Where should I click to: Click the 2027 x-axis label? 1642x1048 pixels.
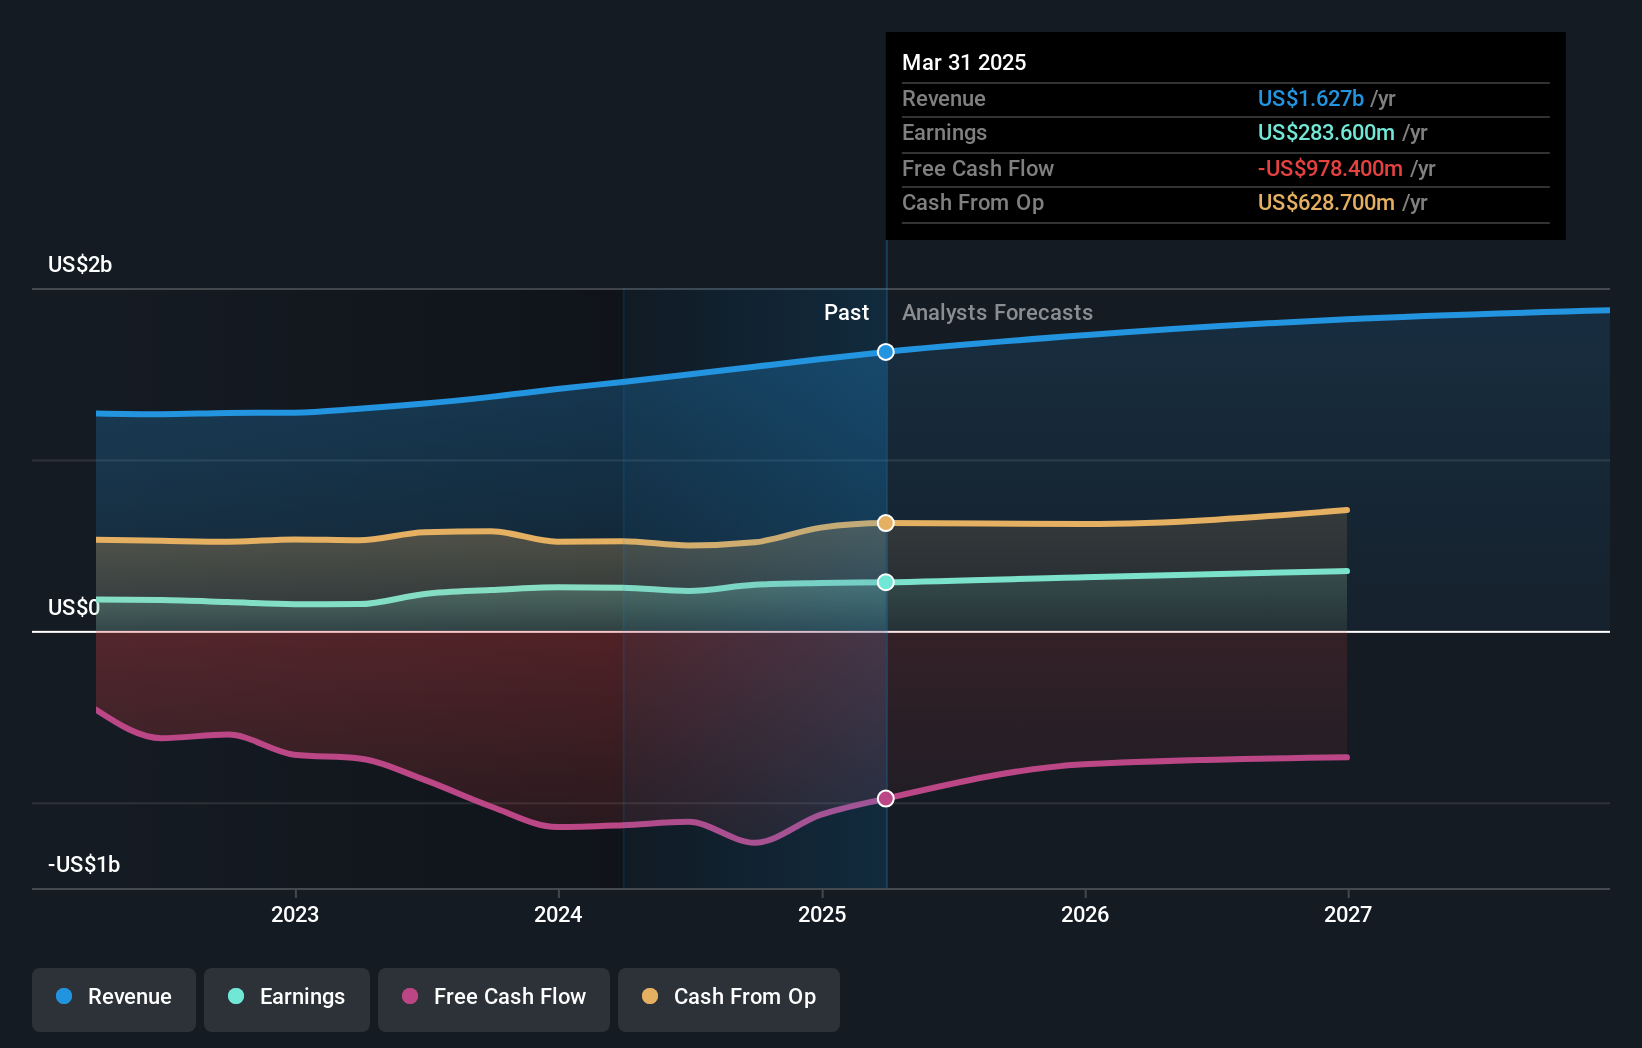1348,914
